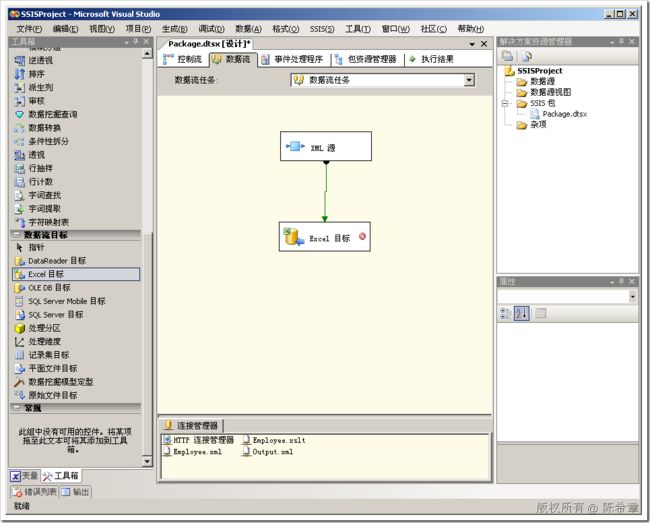Viewport: 650px width, 523px height.
Task: Open the properties object dropdown
Action: [632, 296]
